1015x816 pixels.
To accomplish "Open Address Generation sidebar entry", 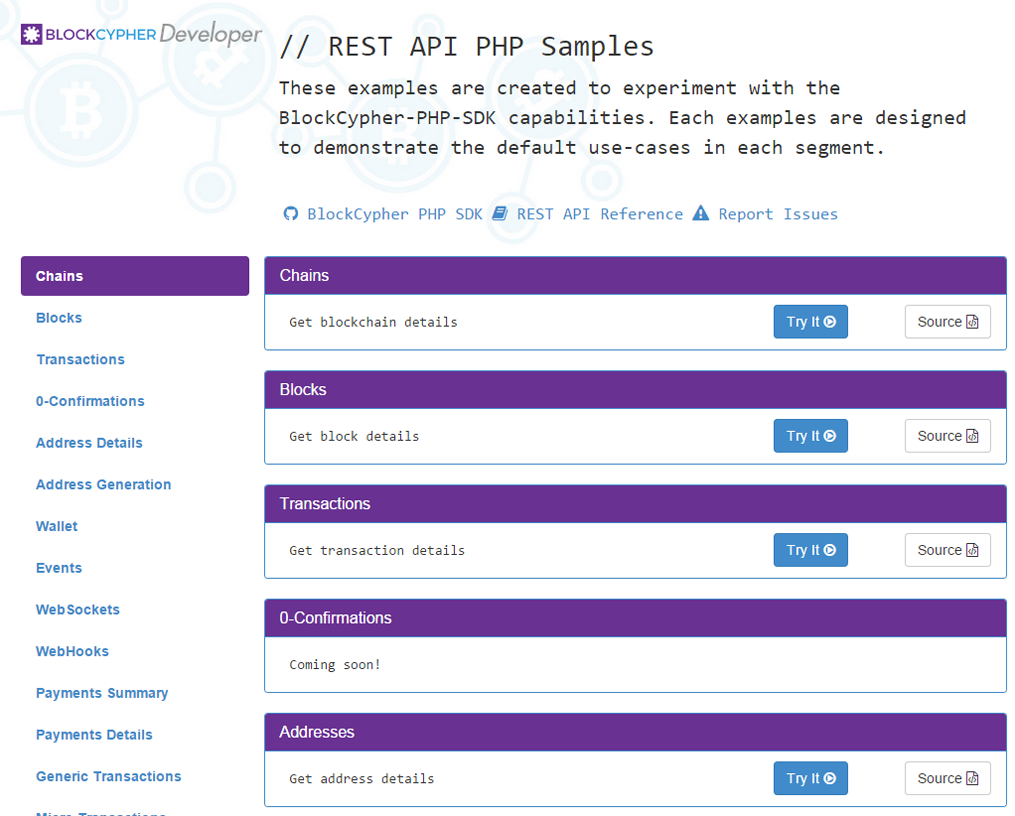I will (x=103, y=485).
